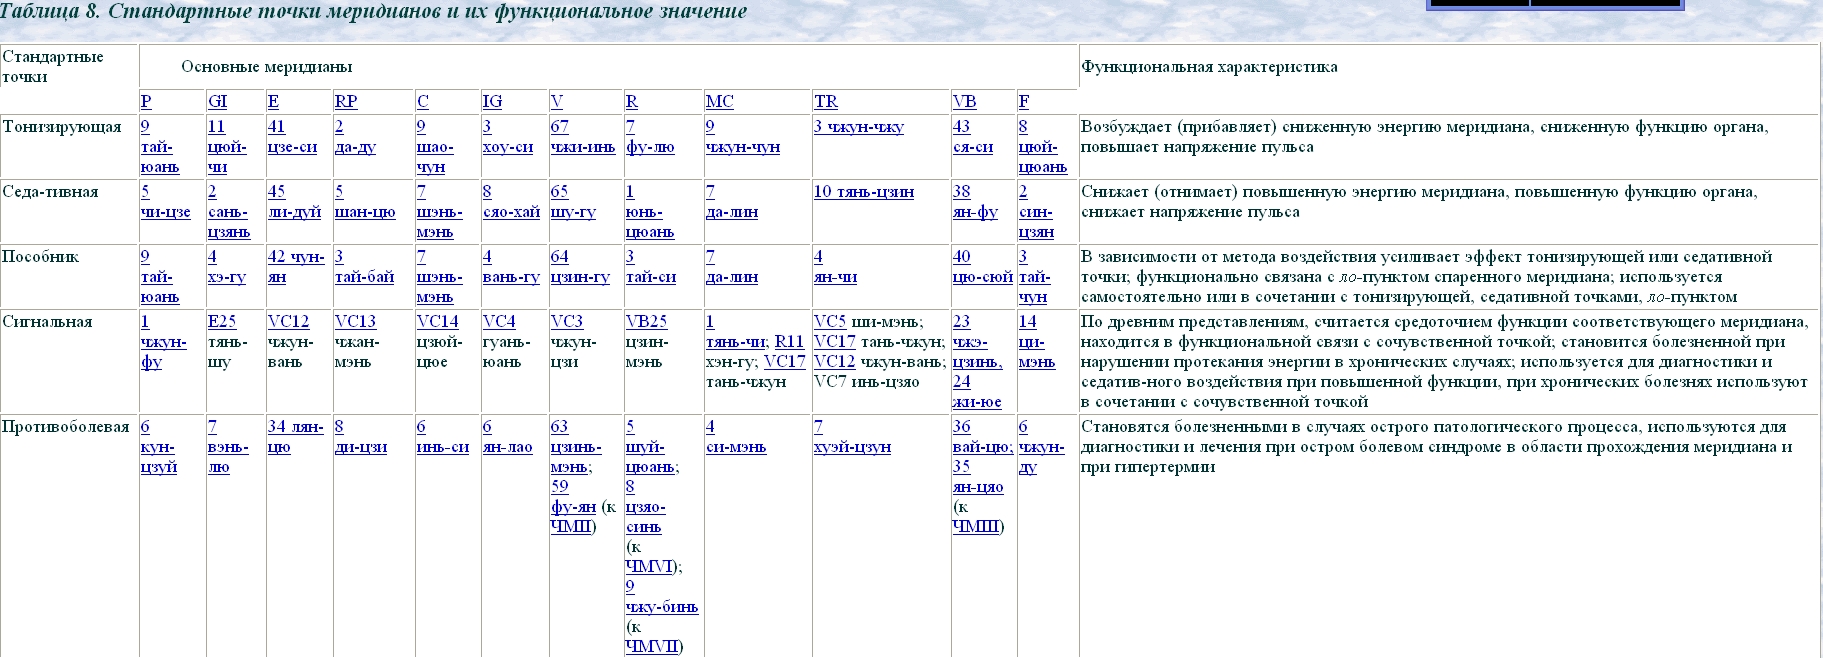Screen dimensions: 1823x658
Task: Click point 35 ян-цзяо link
Action: 978,477
